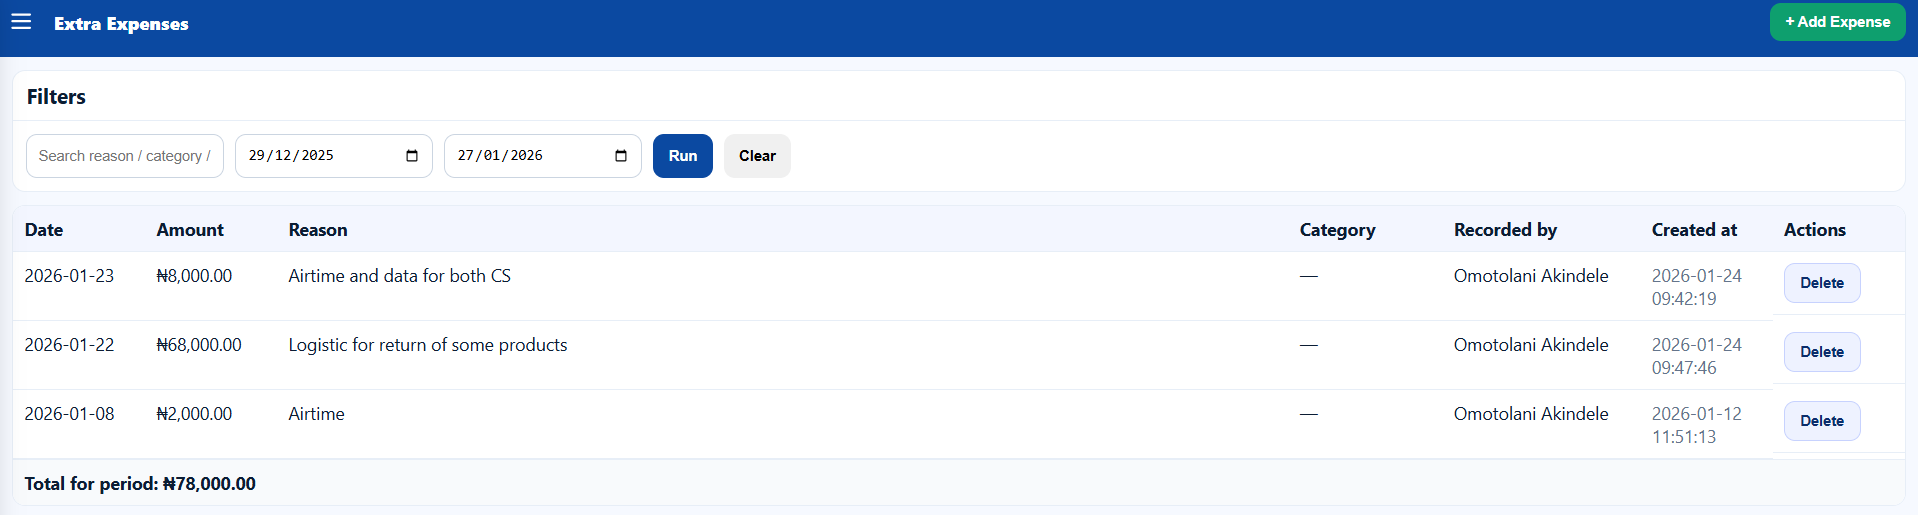Click the Created at column header
This screenshot has width=1918, height=515.
(1694, 230)
